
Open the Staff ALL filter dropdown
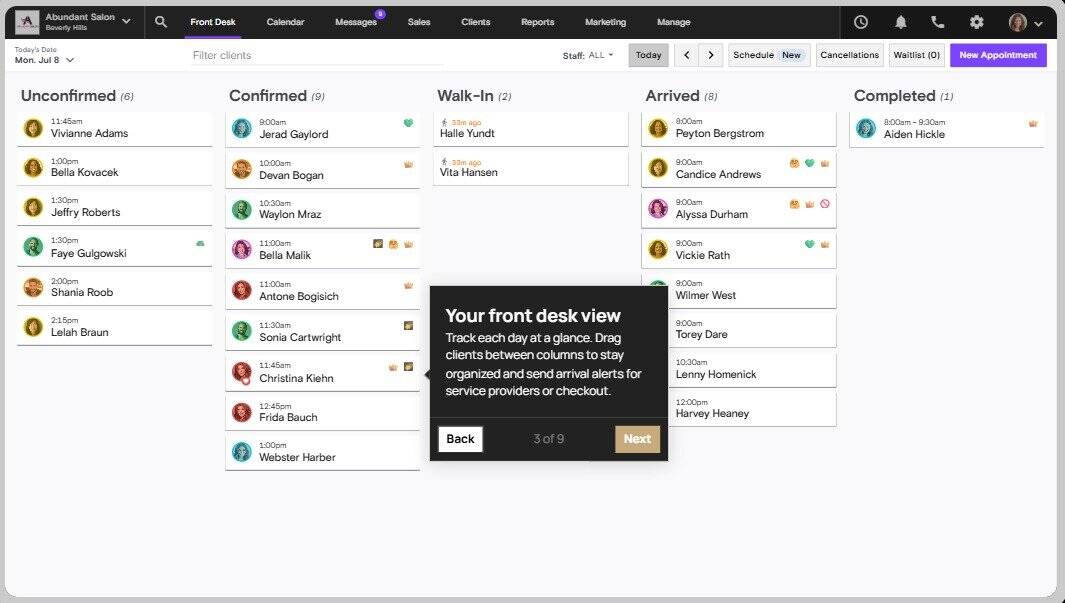pos(601,55)
